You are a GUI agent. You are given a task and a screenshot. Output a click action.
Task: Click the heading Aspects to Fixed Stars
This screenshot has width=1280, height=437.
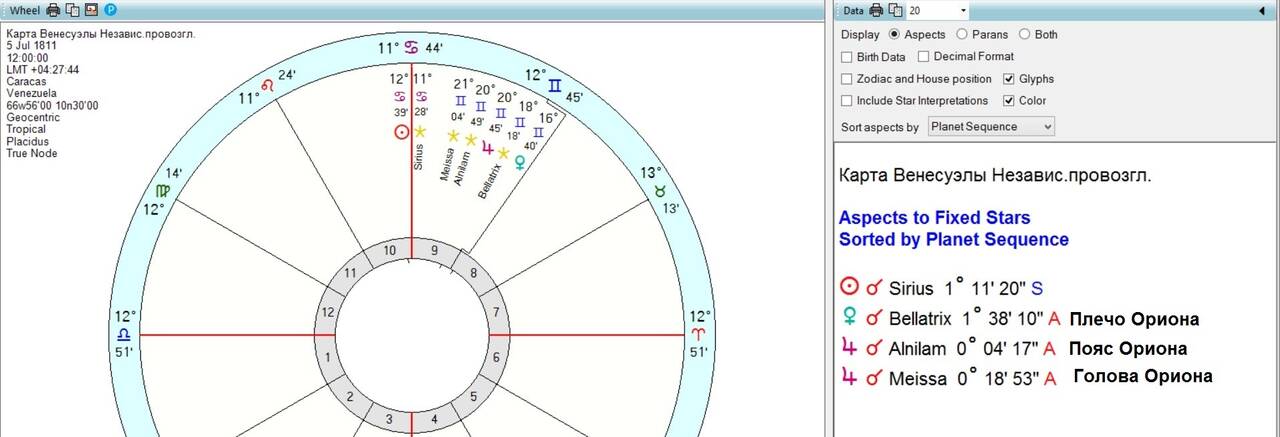pyautogui.click(x=934, y=218)
